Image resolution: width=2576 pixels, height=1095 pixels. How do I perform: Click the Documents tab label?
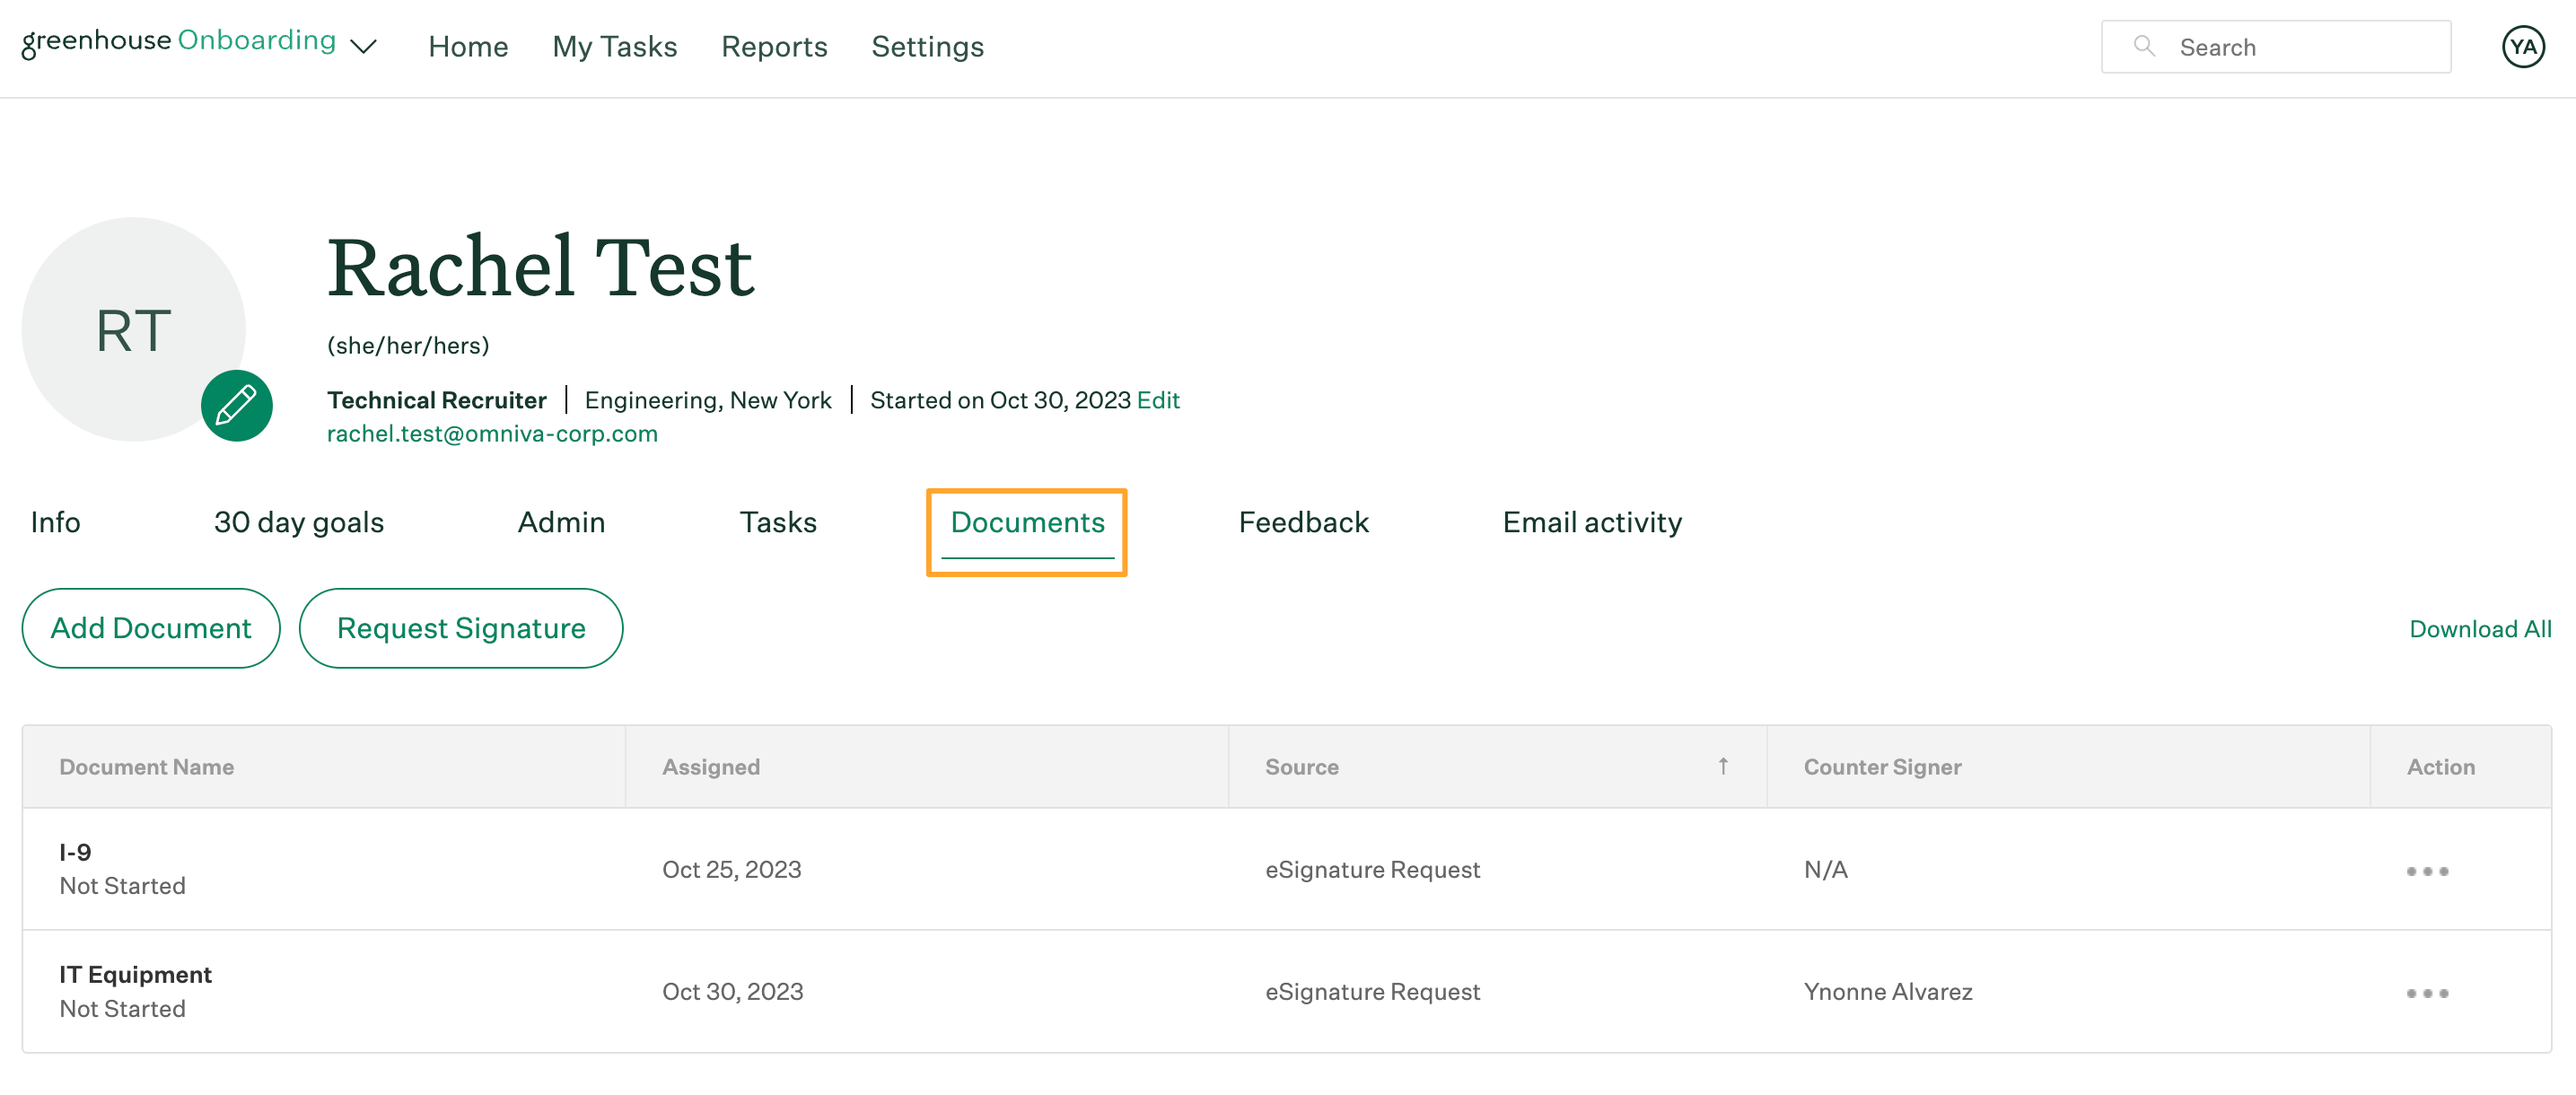point(1027,522)
